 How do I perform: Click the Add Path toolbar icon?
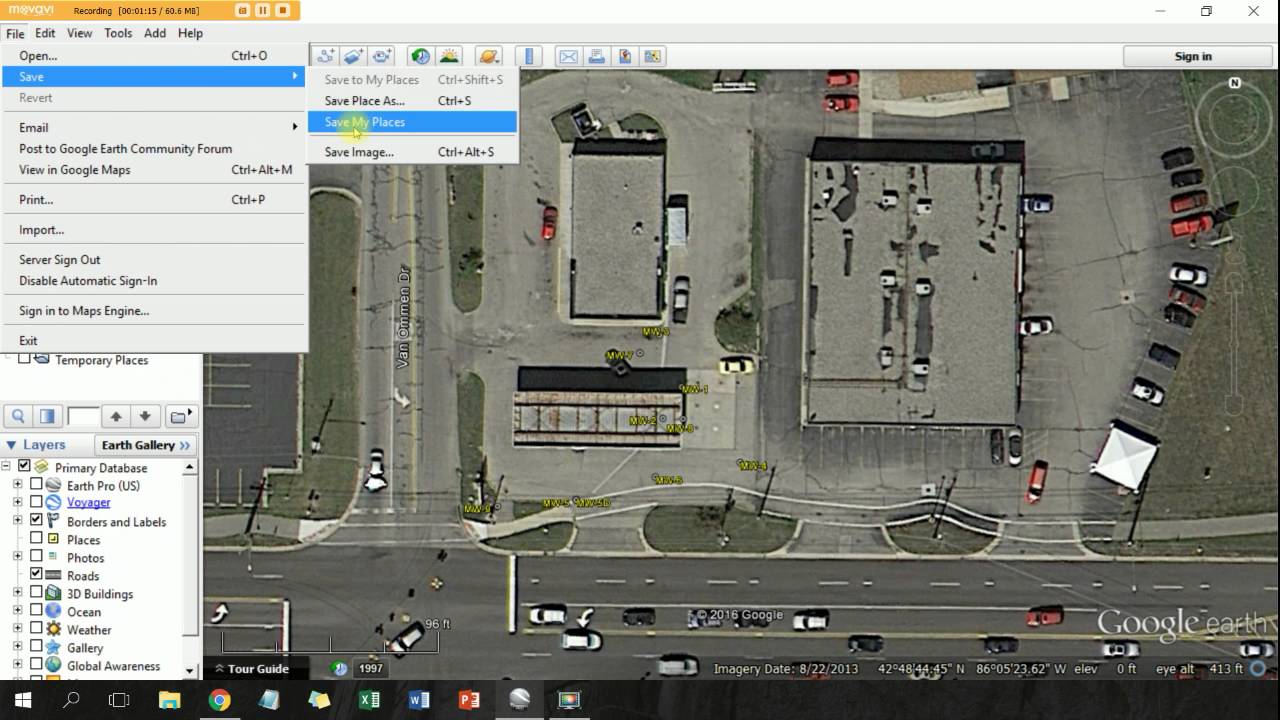click(325, 56)
